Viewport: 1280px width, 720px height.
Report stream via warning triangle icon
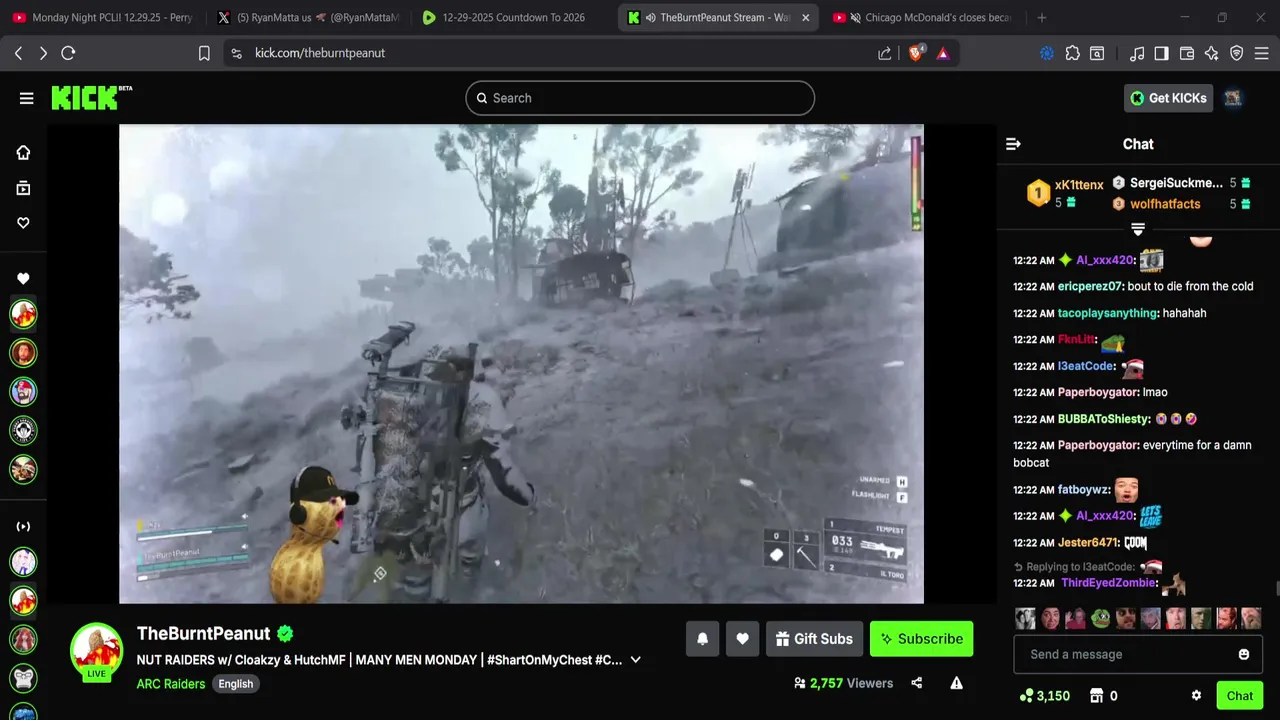[956, 683]
